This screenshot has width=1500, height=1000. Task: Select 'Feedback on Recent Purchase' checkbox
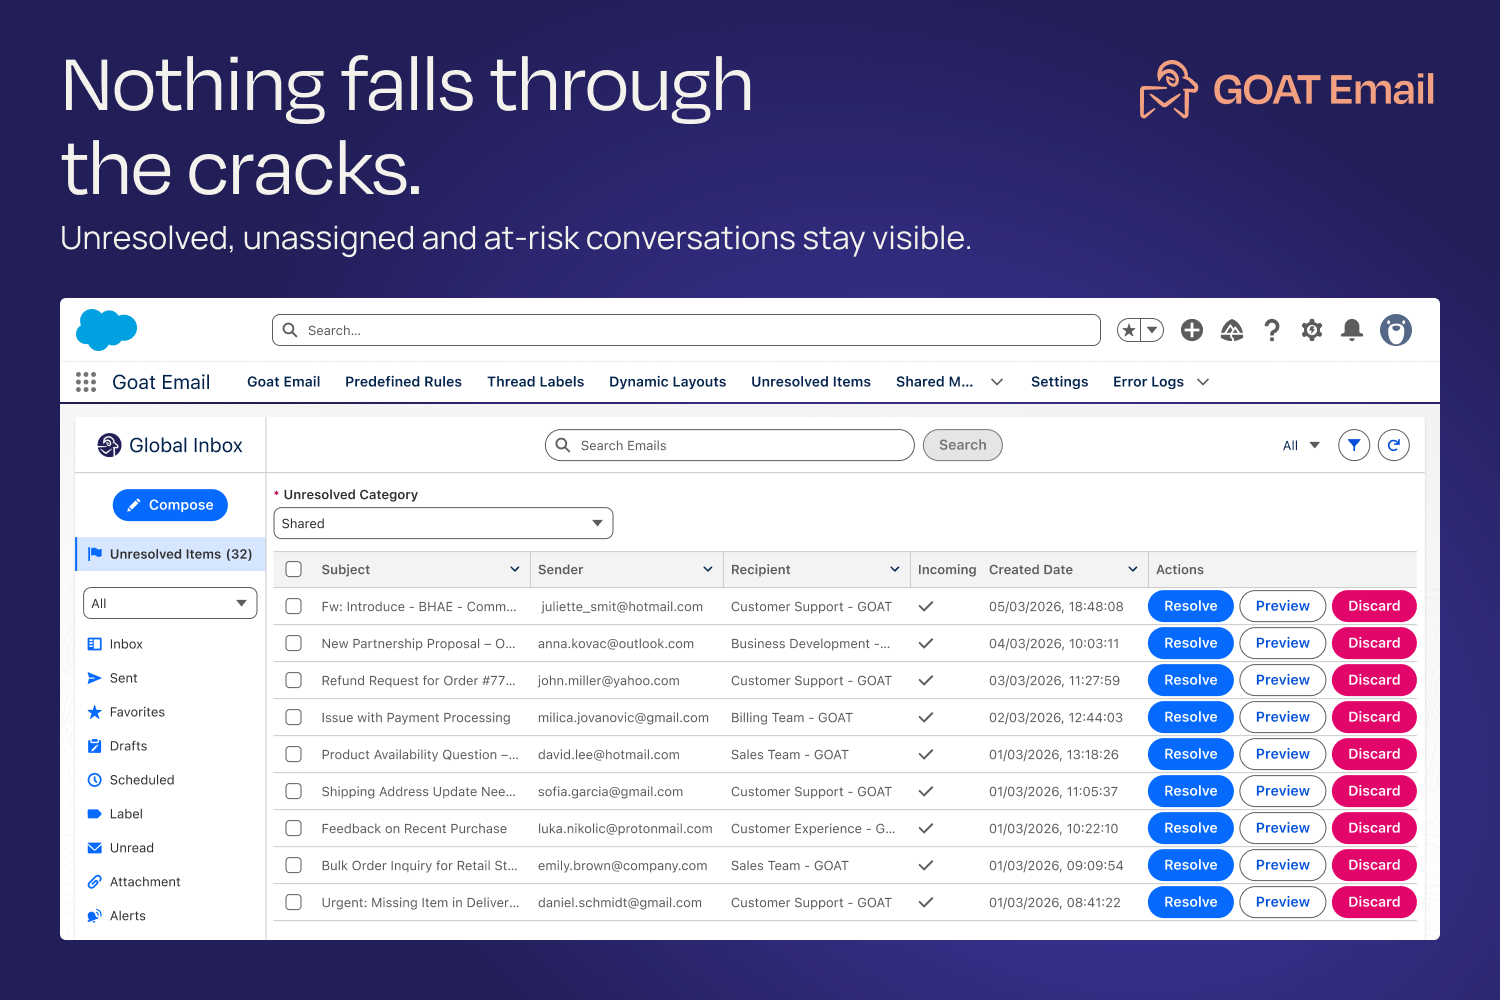click(x=294, y=828)
